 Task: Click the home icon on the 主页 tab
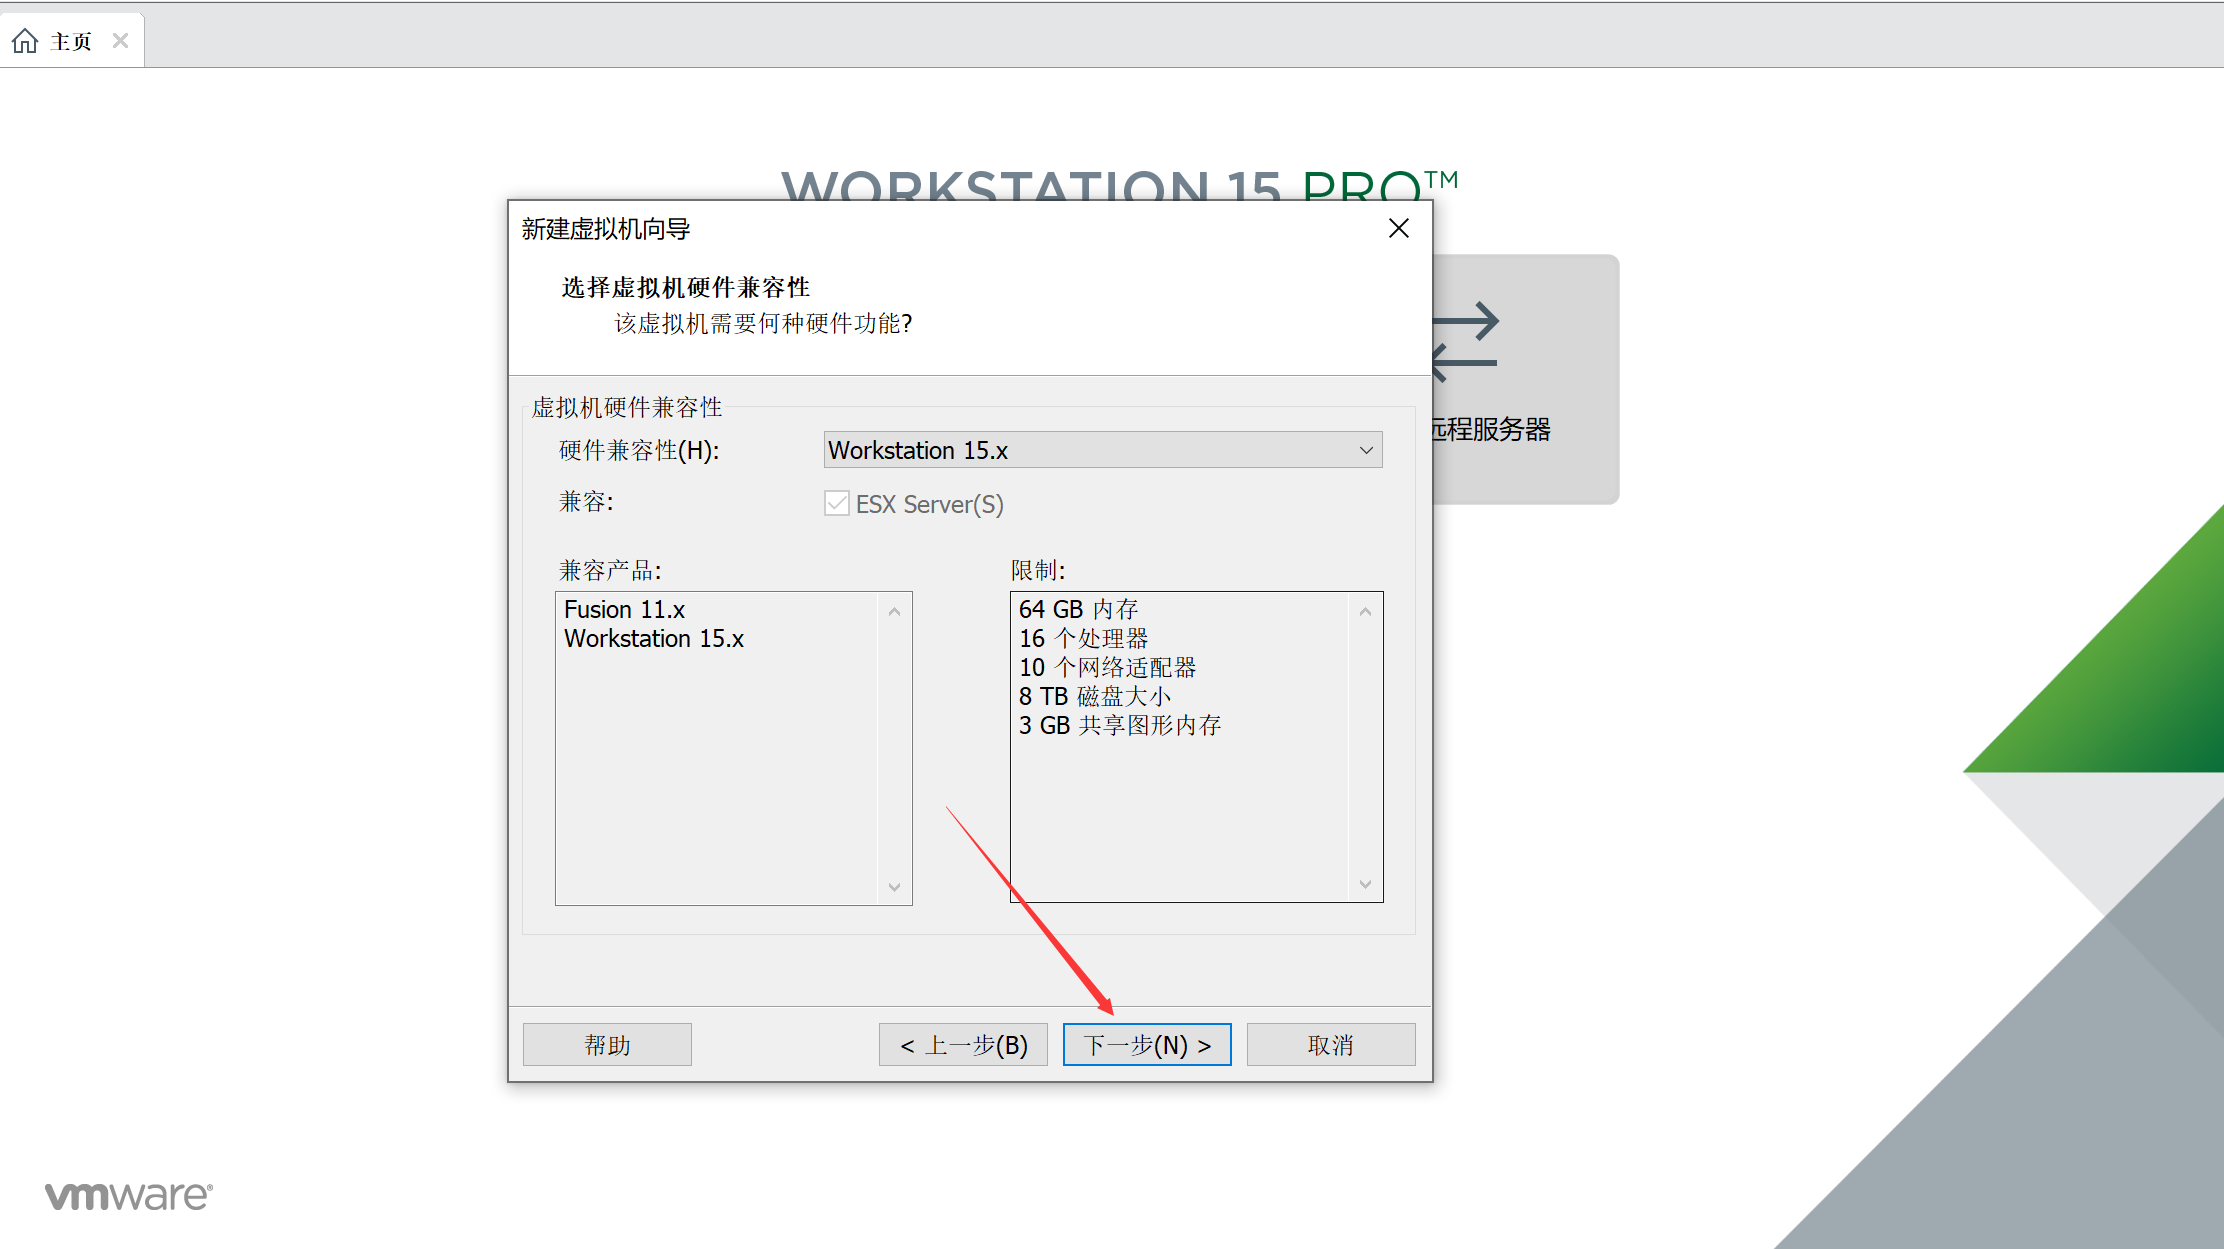tap(25, 41)
